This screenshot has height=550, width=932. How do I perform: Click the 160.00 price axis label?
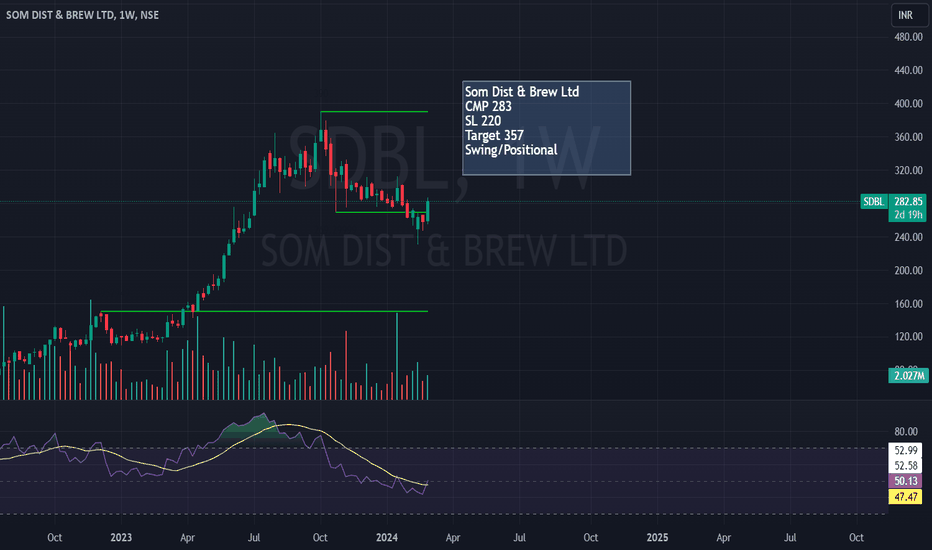coord(908,303)
